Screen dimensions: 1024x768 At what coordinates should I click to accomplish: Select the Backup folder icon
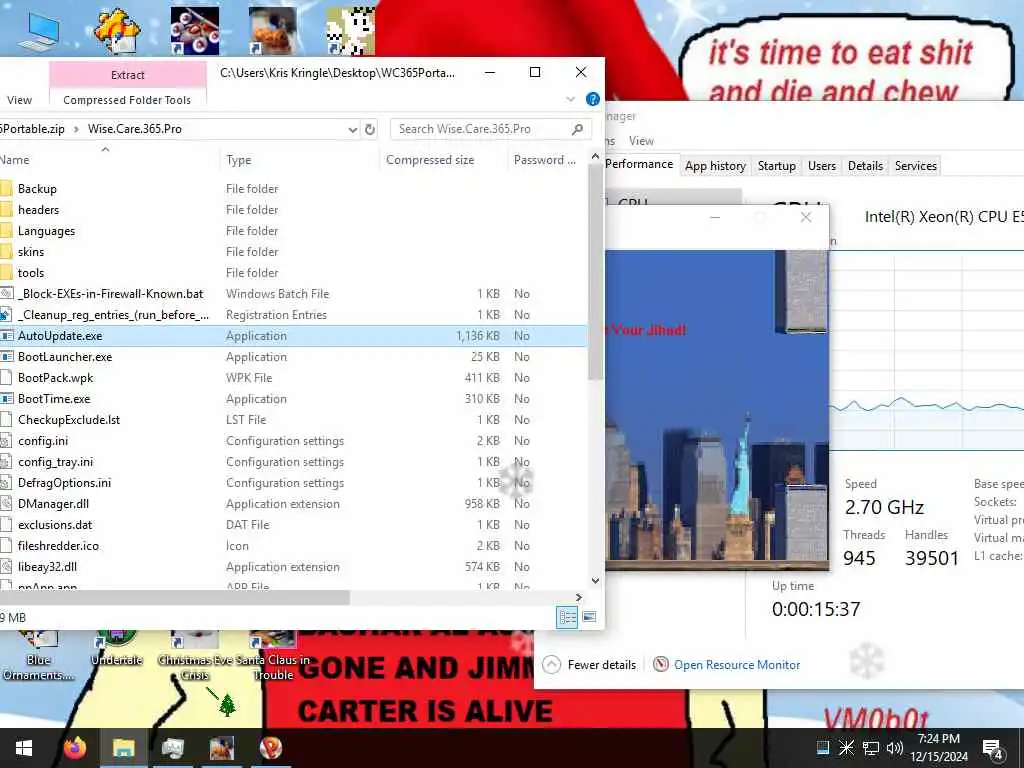point(7,189)
